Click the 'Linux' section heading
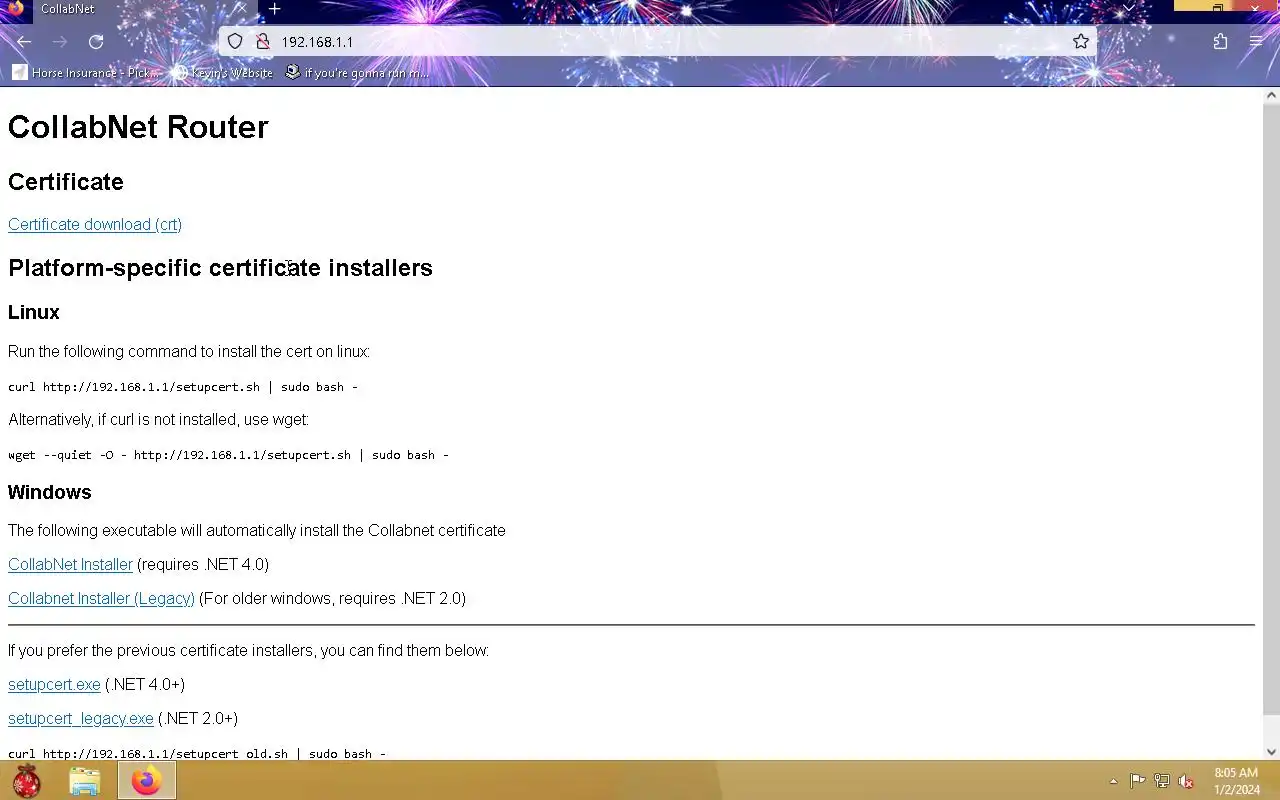The image size is (1280, 800). pos(34,312)
